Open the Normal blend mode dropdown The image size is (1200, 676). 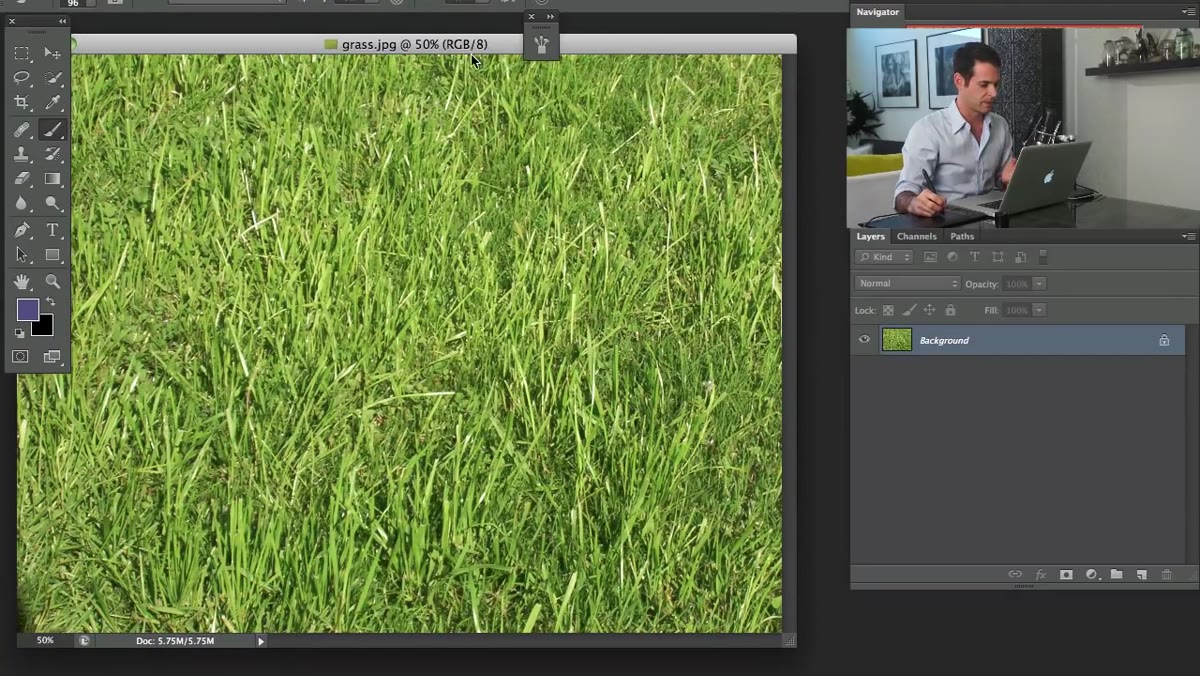coord(907,284)
